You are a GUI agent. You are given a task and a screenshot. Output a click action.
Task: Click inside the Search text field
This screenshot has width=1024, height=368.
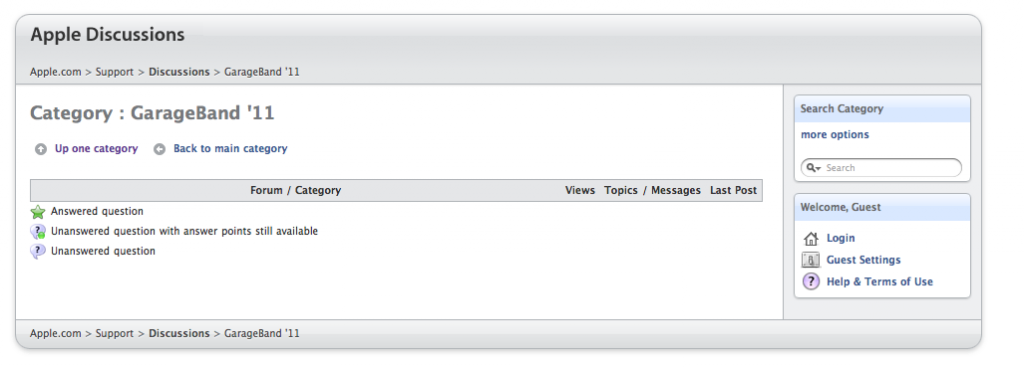[x=889, y=168]
